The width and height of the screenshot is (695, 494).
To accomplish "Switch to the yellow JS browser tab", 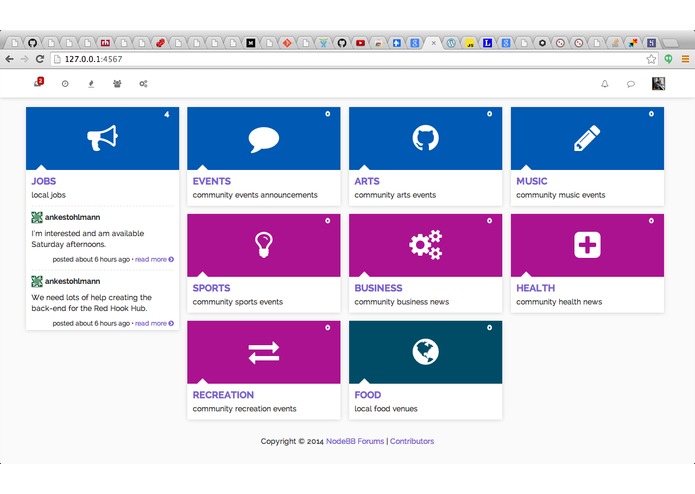I will click(x=469, y=43).
